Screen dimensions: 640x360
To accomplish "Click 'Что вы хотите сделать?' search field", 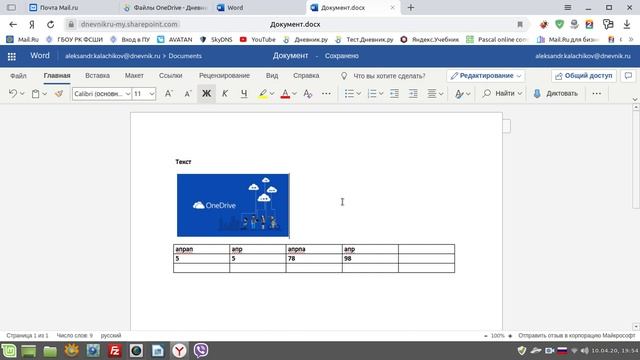I will 384,76.
